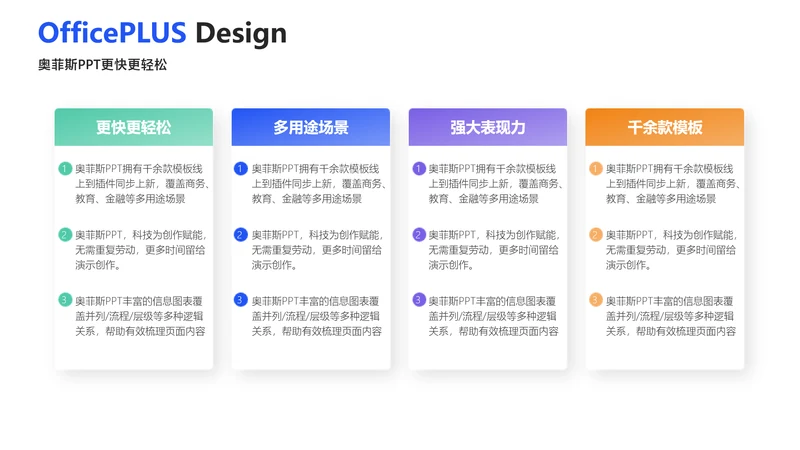Choose the orange number 1 badge
Image resolution: width=800 pixels, height=450 pixels.
[596, 168]
